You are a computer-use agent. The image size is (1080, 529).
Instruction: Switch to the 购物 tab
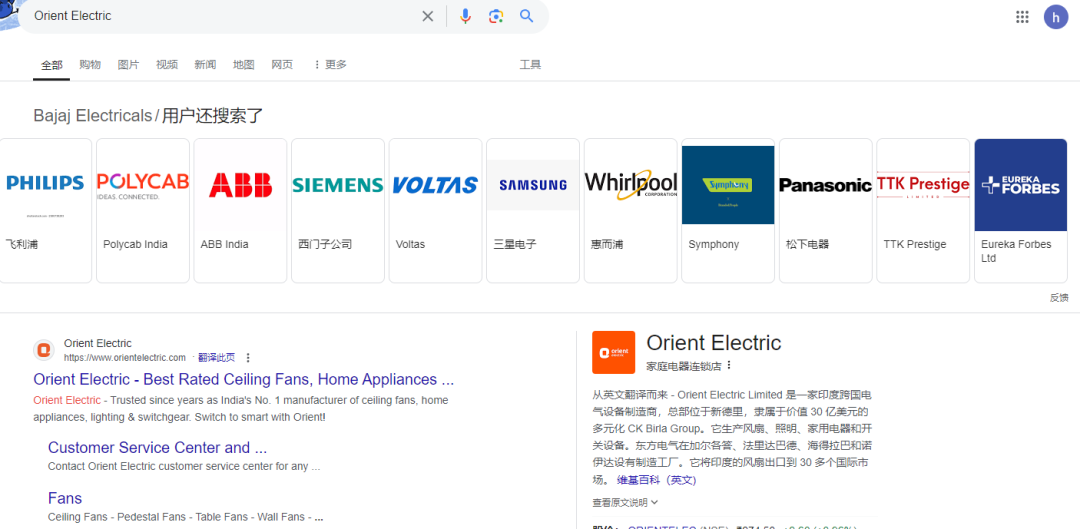pos(90,65)
